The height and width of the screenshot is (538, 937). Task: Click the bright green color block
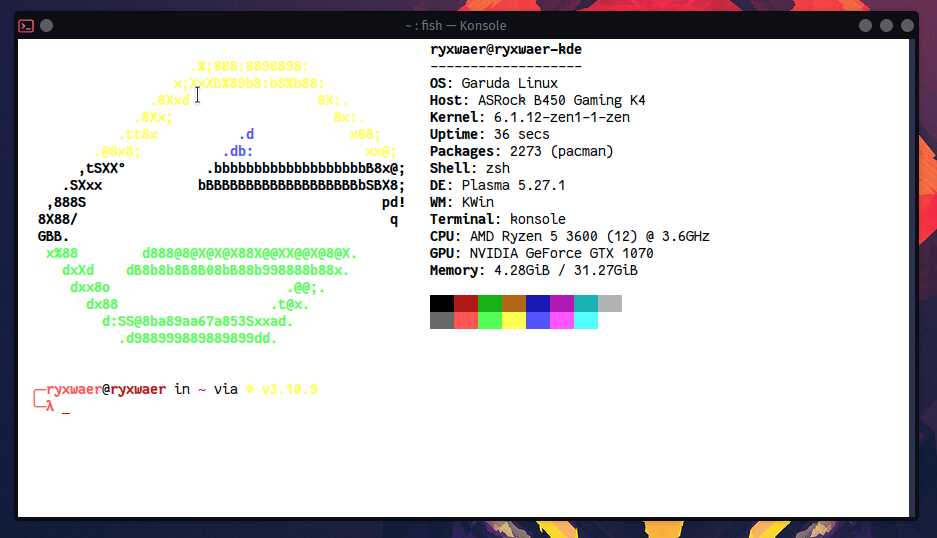point(490,320)
